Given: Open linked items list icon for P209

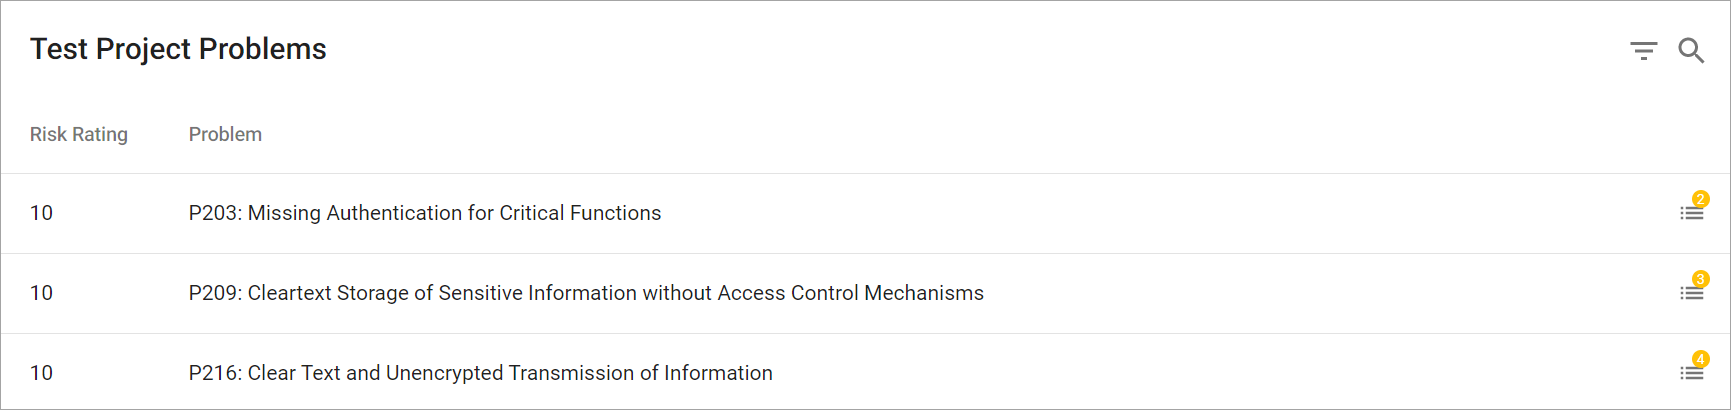Looking at the screenshot, I should point(1692,293).
